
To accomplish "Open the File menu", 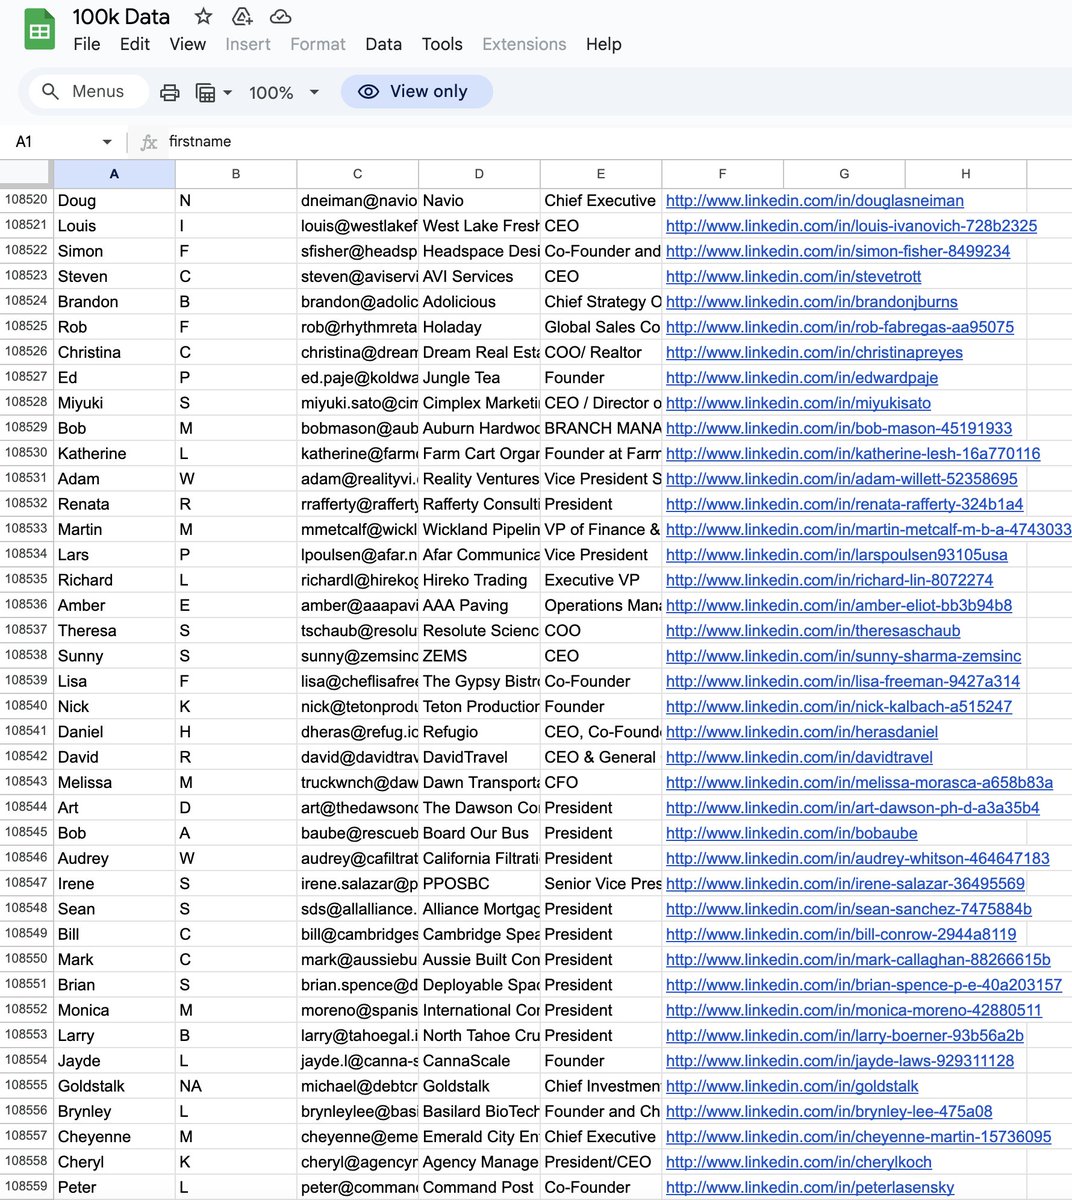I will 87,44.
